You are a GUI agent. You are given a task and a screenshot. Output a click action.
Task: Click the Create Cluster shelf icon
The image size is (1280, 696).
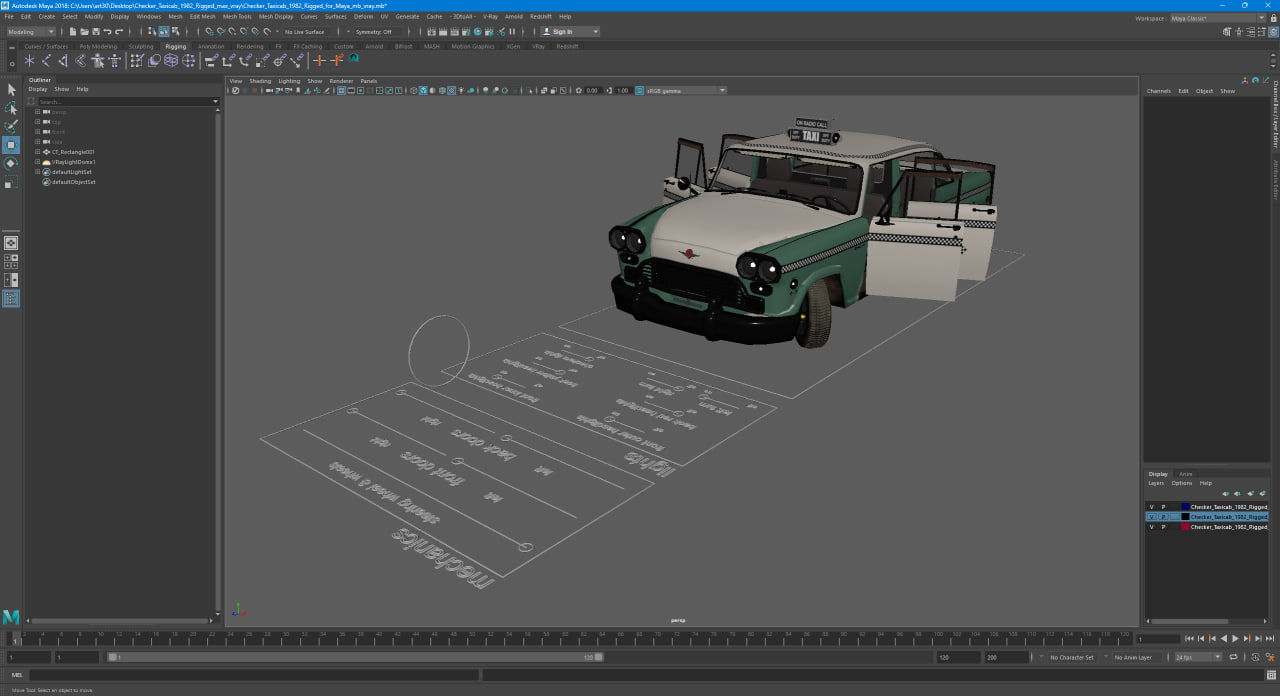[188, 61]
